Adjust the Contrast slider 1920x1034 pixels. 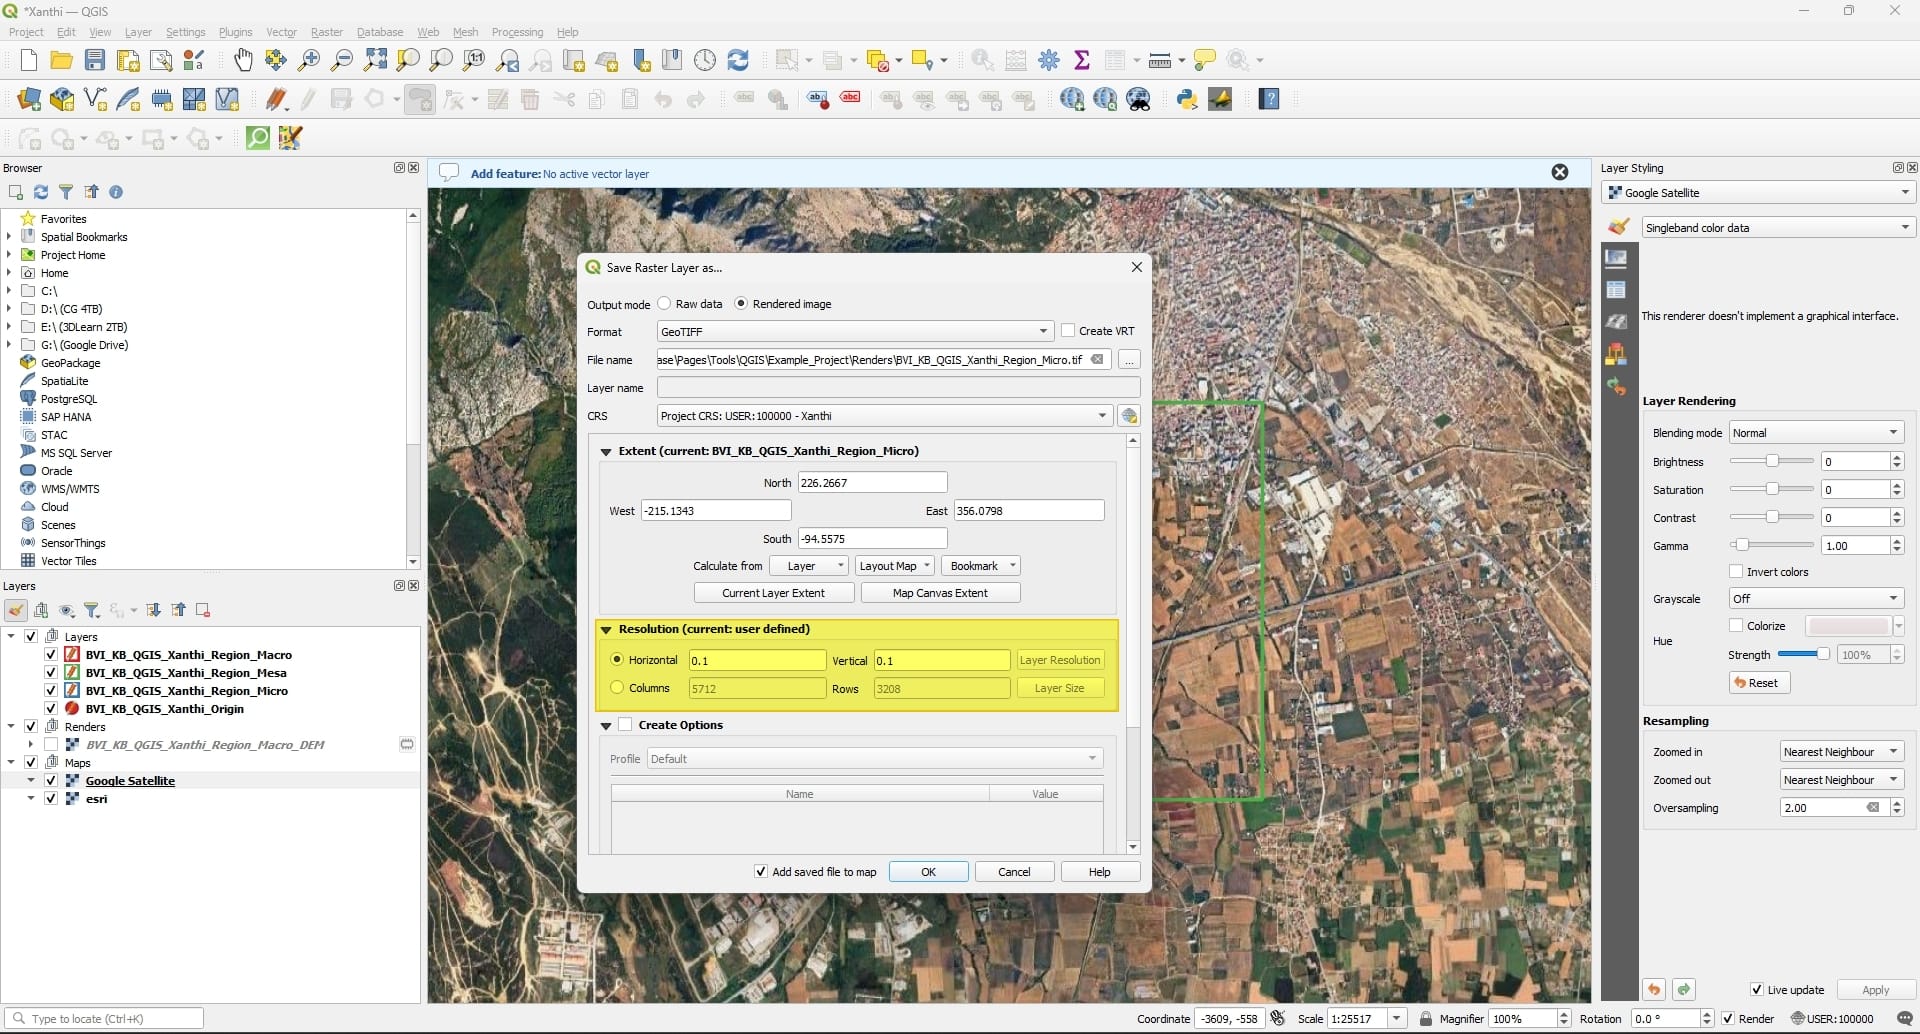point(1771,517)
